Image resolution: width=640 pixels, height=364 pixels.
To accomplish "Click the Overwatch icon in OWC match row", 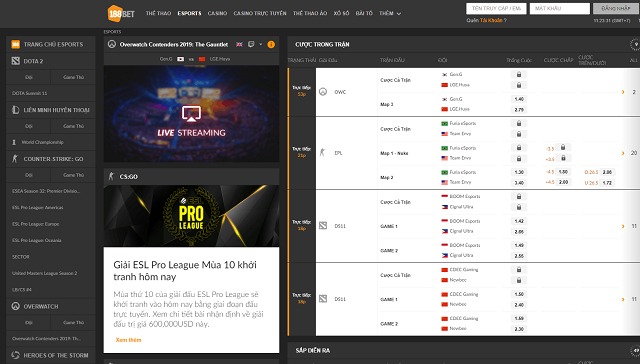I will click(323, 92).
